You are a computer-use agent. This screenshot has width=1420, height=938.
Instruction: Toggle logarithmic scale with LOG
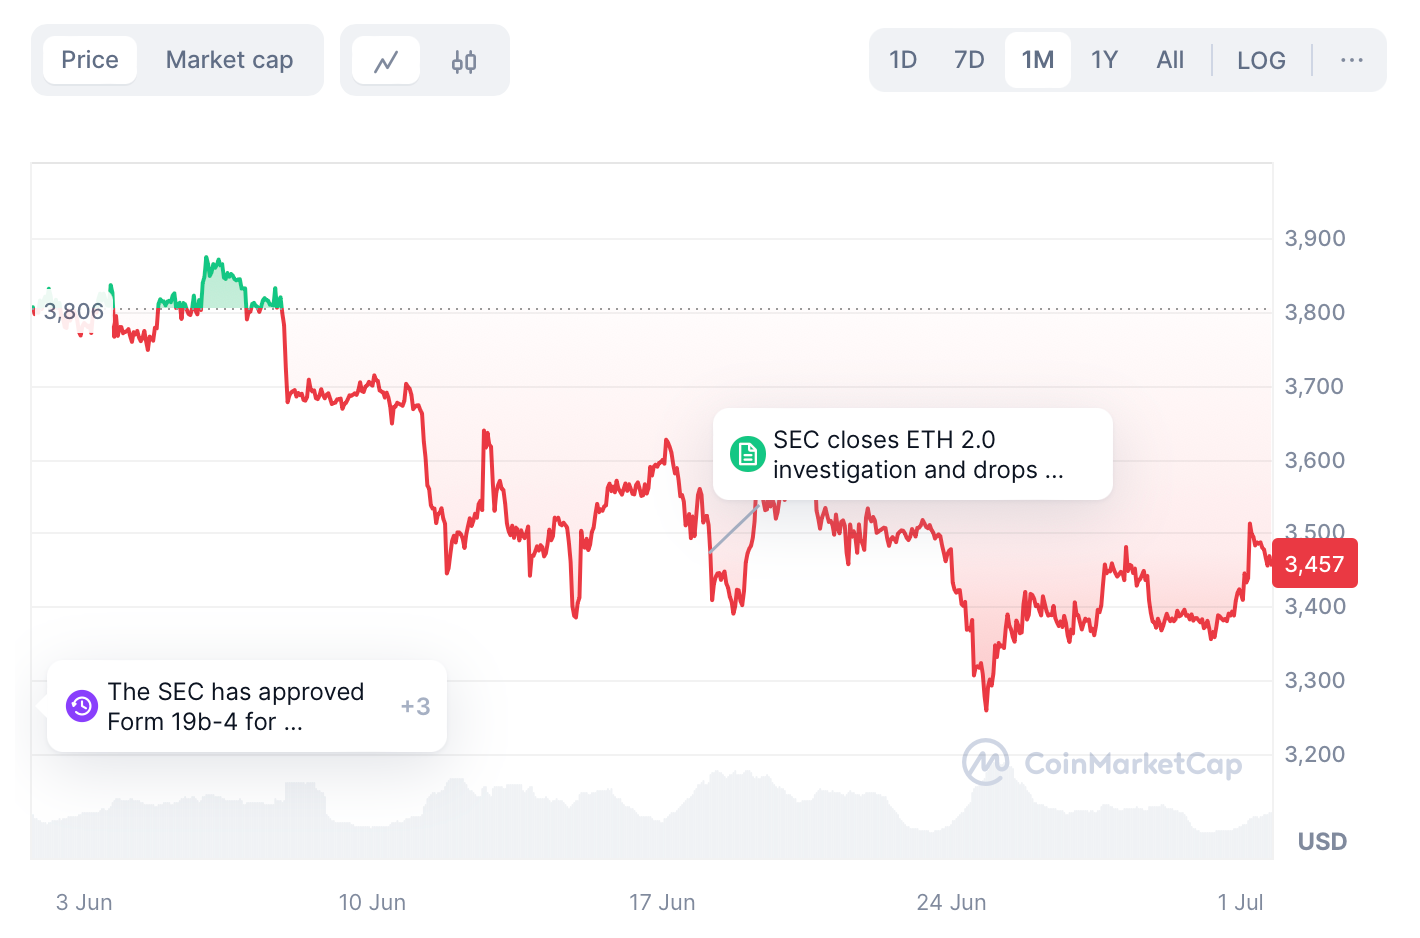(1261, 60)
